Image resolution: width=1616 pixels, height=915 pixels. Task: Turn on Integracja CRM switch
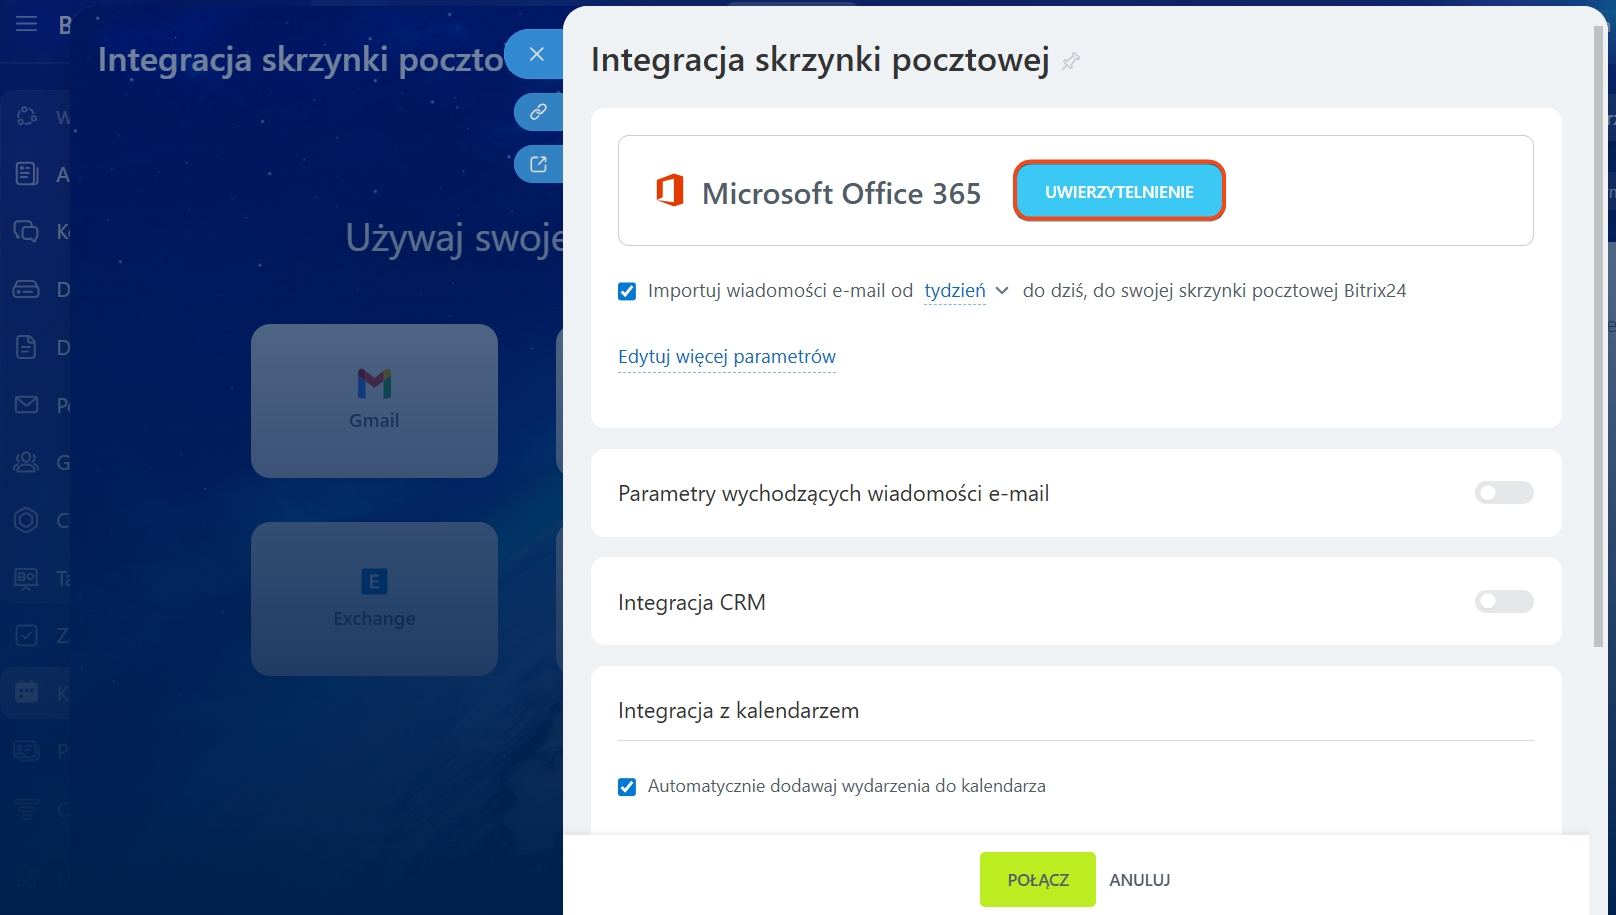click(1503, 602)
